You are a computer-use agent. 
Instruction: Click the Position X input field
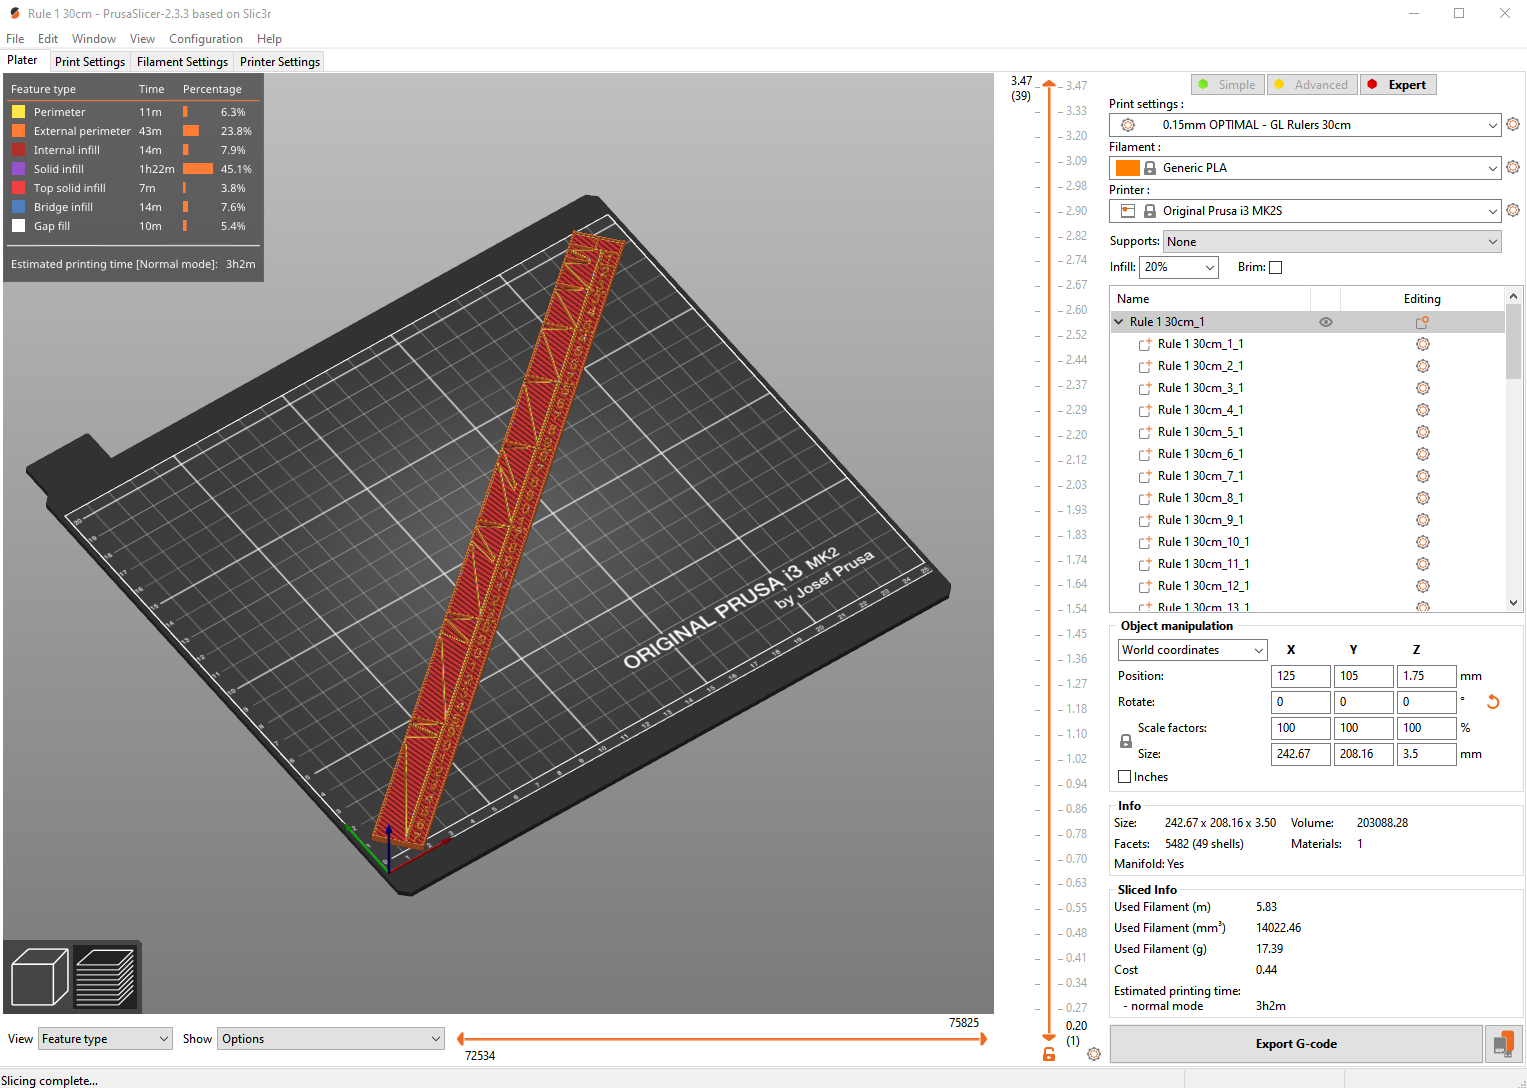click(x=1301, y=676)
